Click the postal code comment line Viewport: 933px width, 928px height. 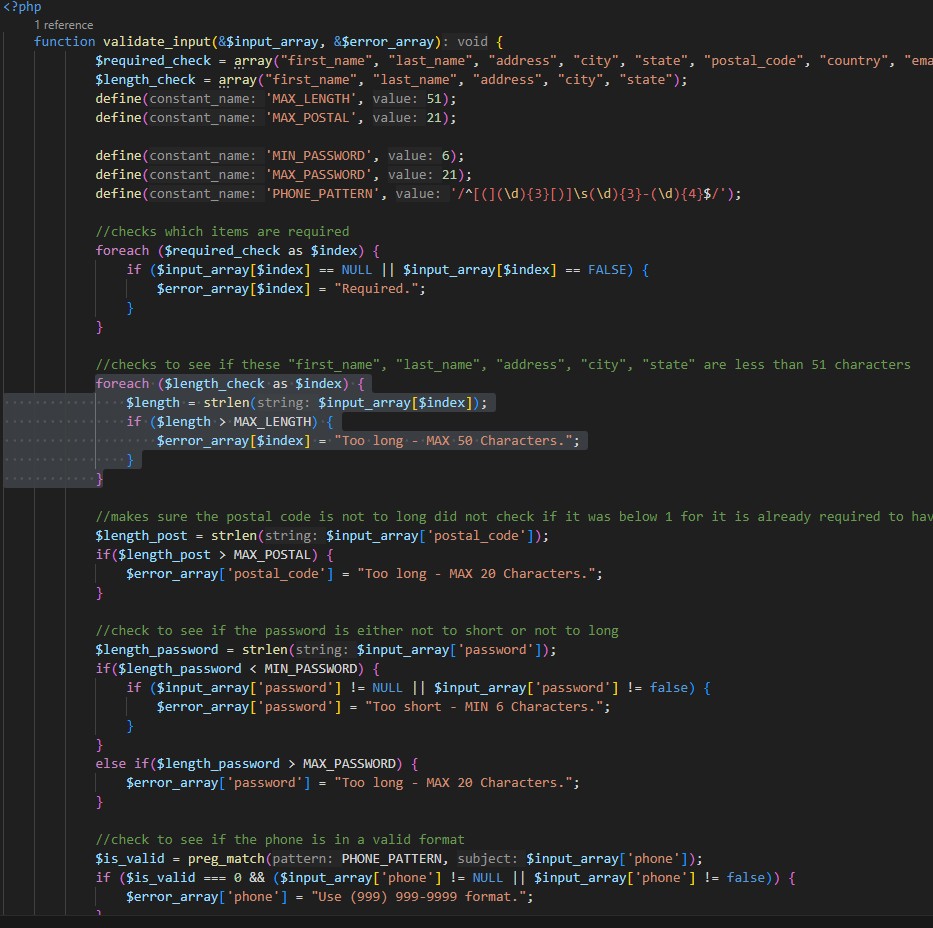(514, 517)
